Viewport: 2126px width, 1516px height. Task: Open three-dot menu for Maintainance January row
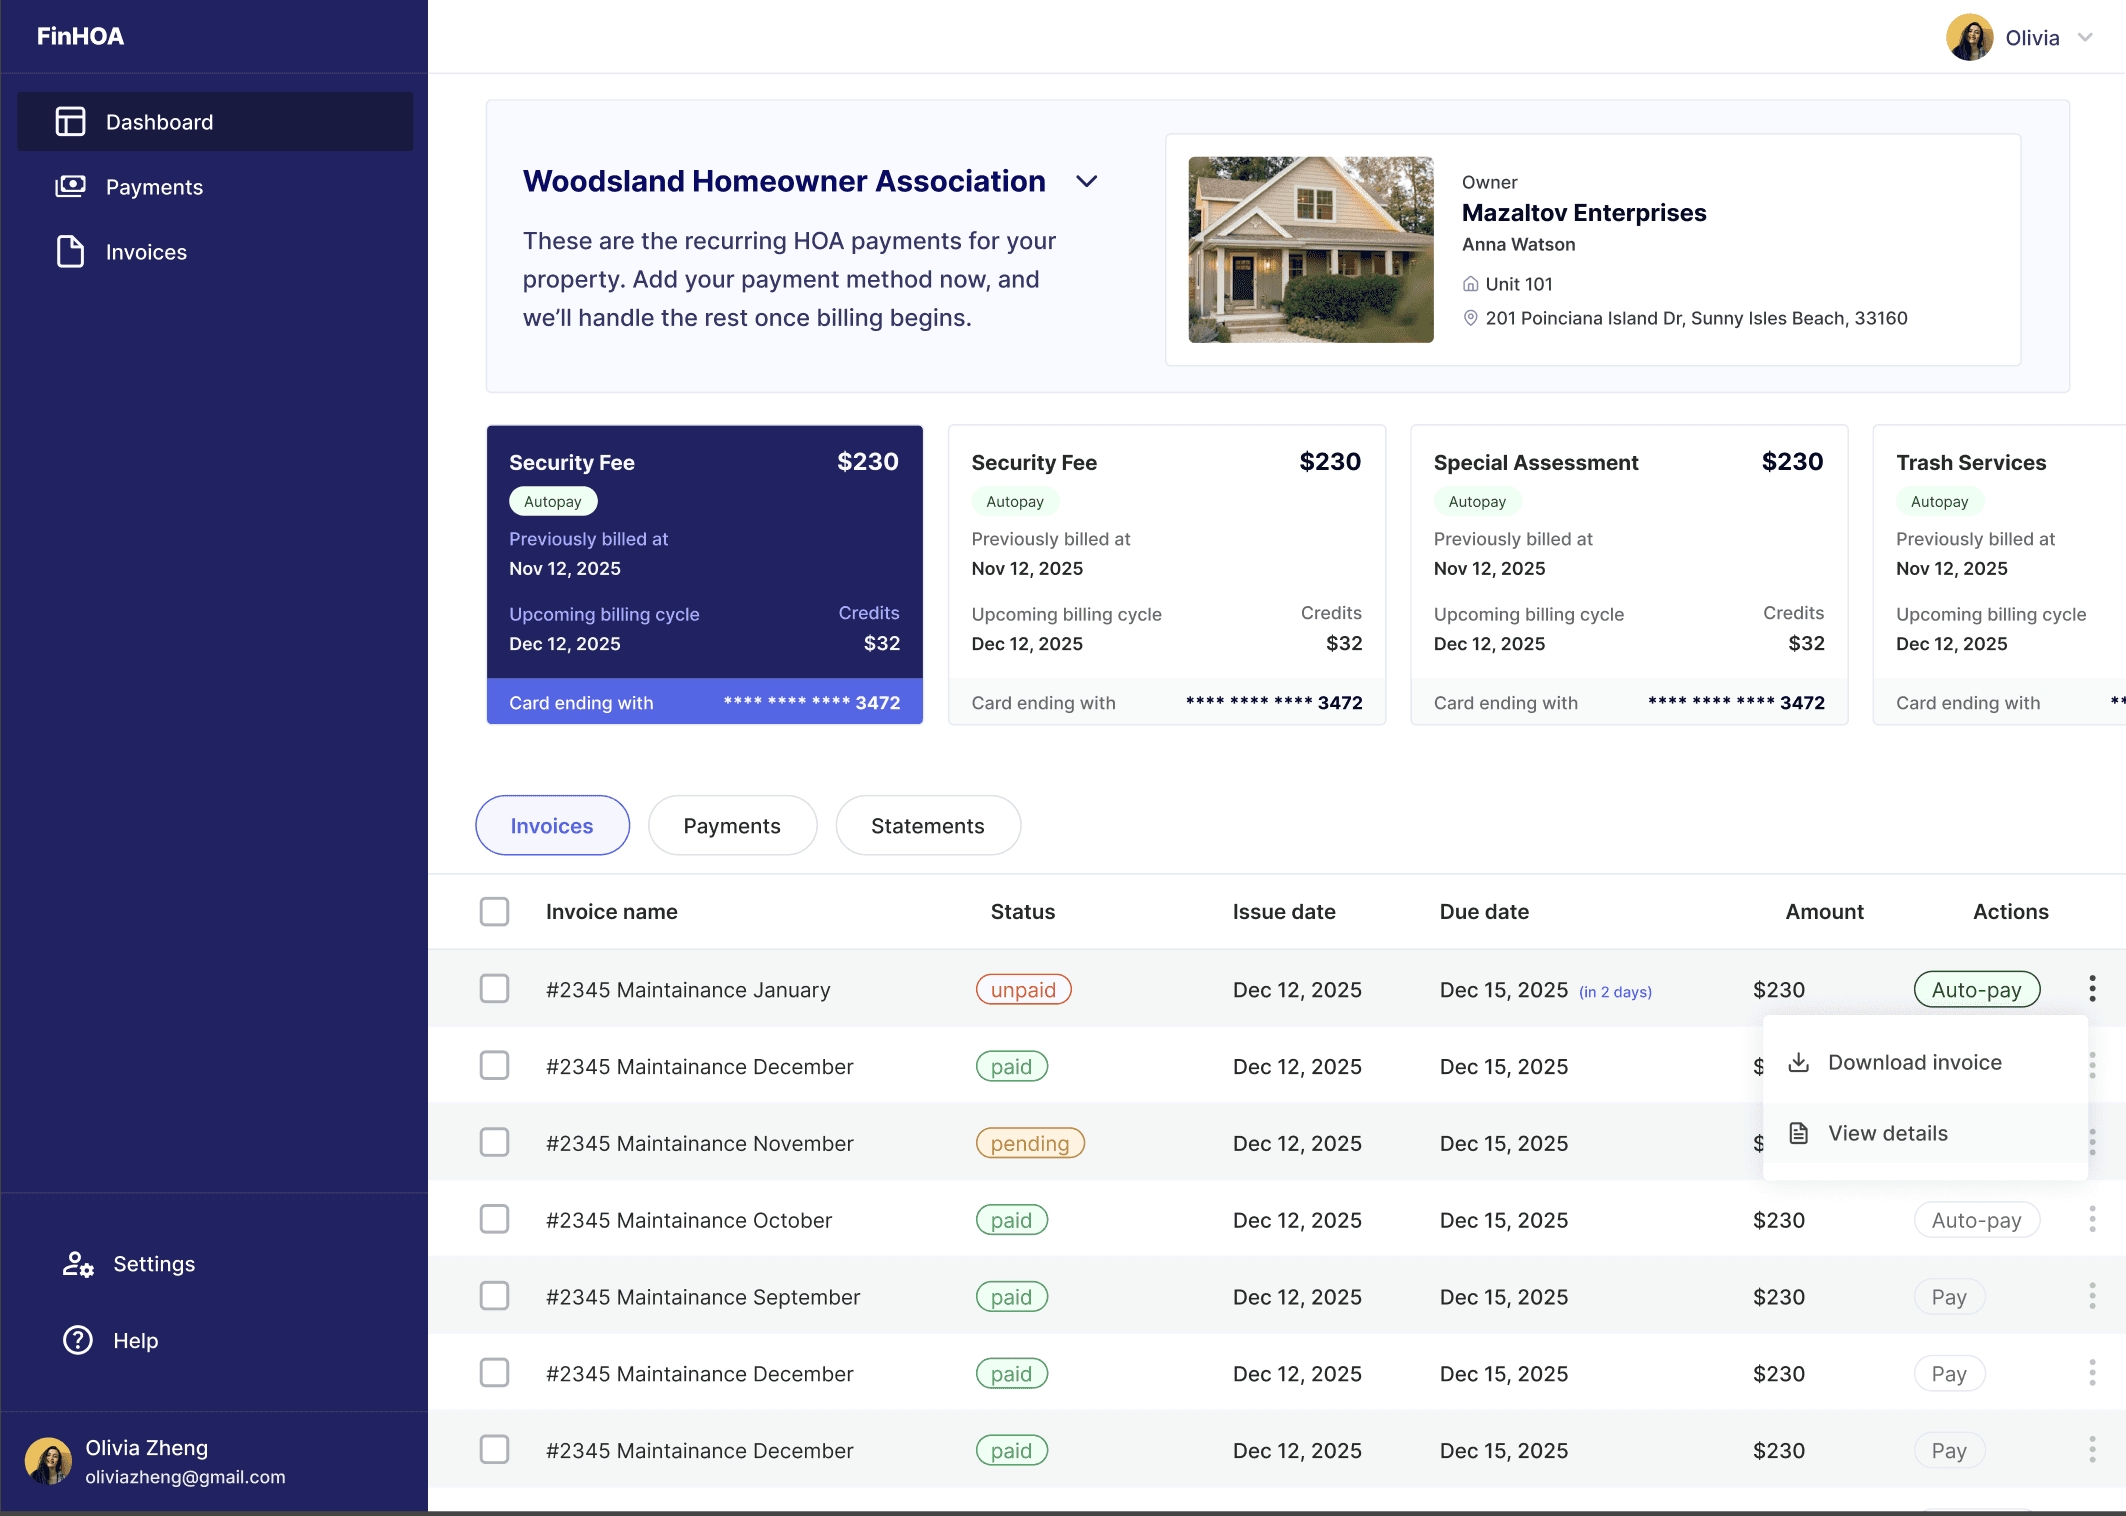(2091, 989)
